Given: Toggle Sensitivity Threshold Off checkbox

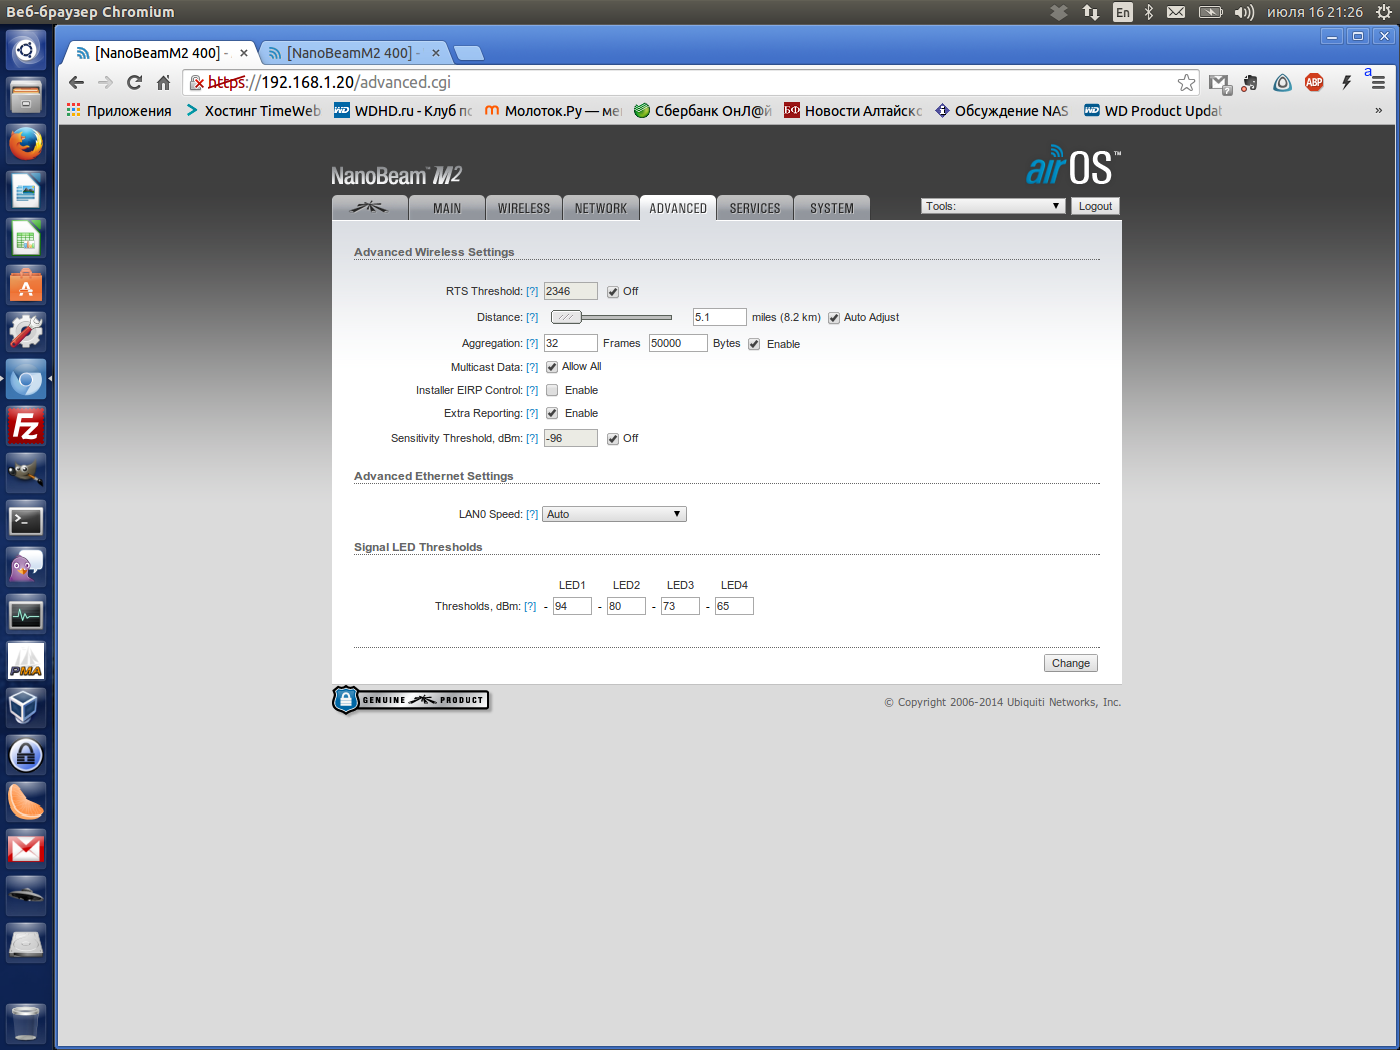Looking at the screenshot, I should 613,439.
